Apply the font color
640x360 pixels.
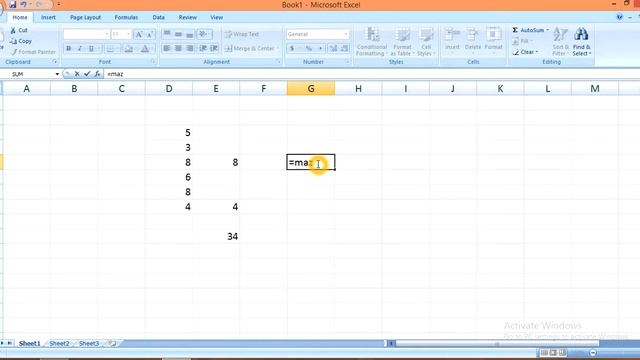(x=144, y=49)
